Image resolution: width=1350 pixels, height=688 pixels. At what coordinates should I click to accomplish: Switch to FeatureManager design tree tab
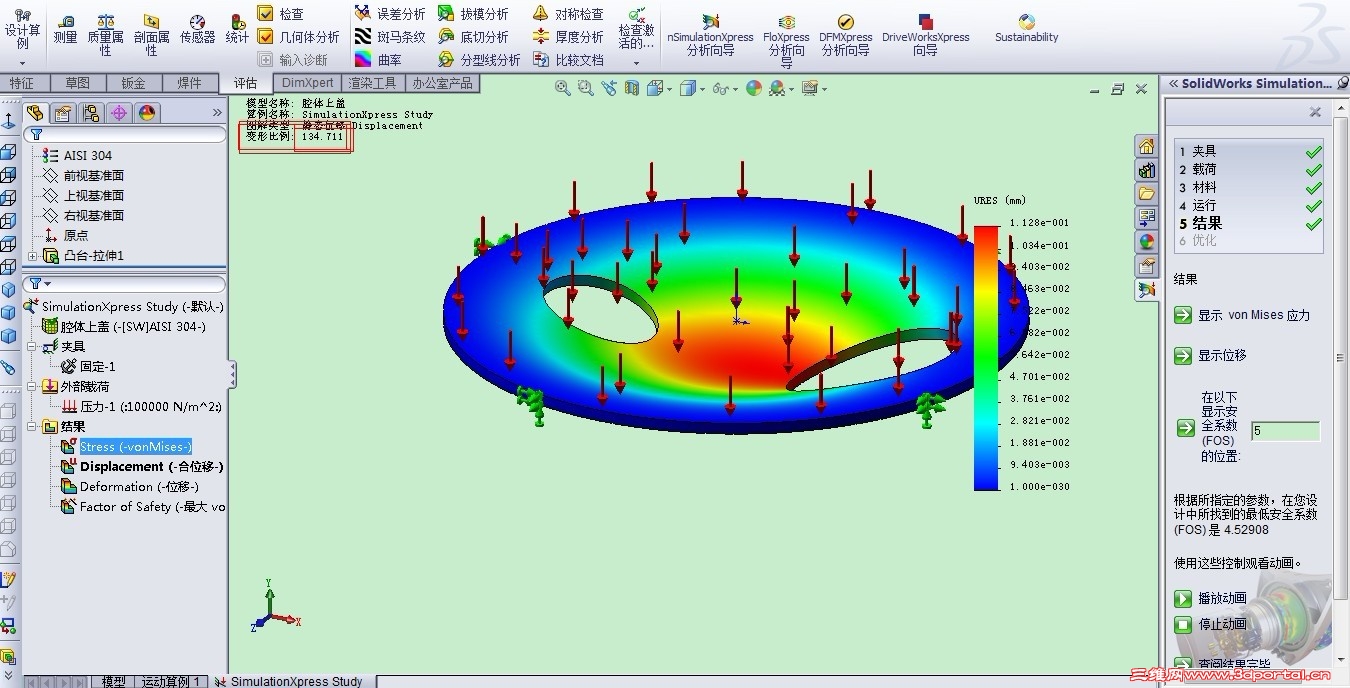(35, 113)
